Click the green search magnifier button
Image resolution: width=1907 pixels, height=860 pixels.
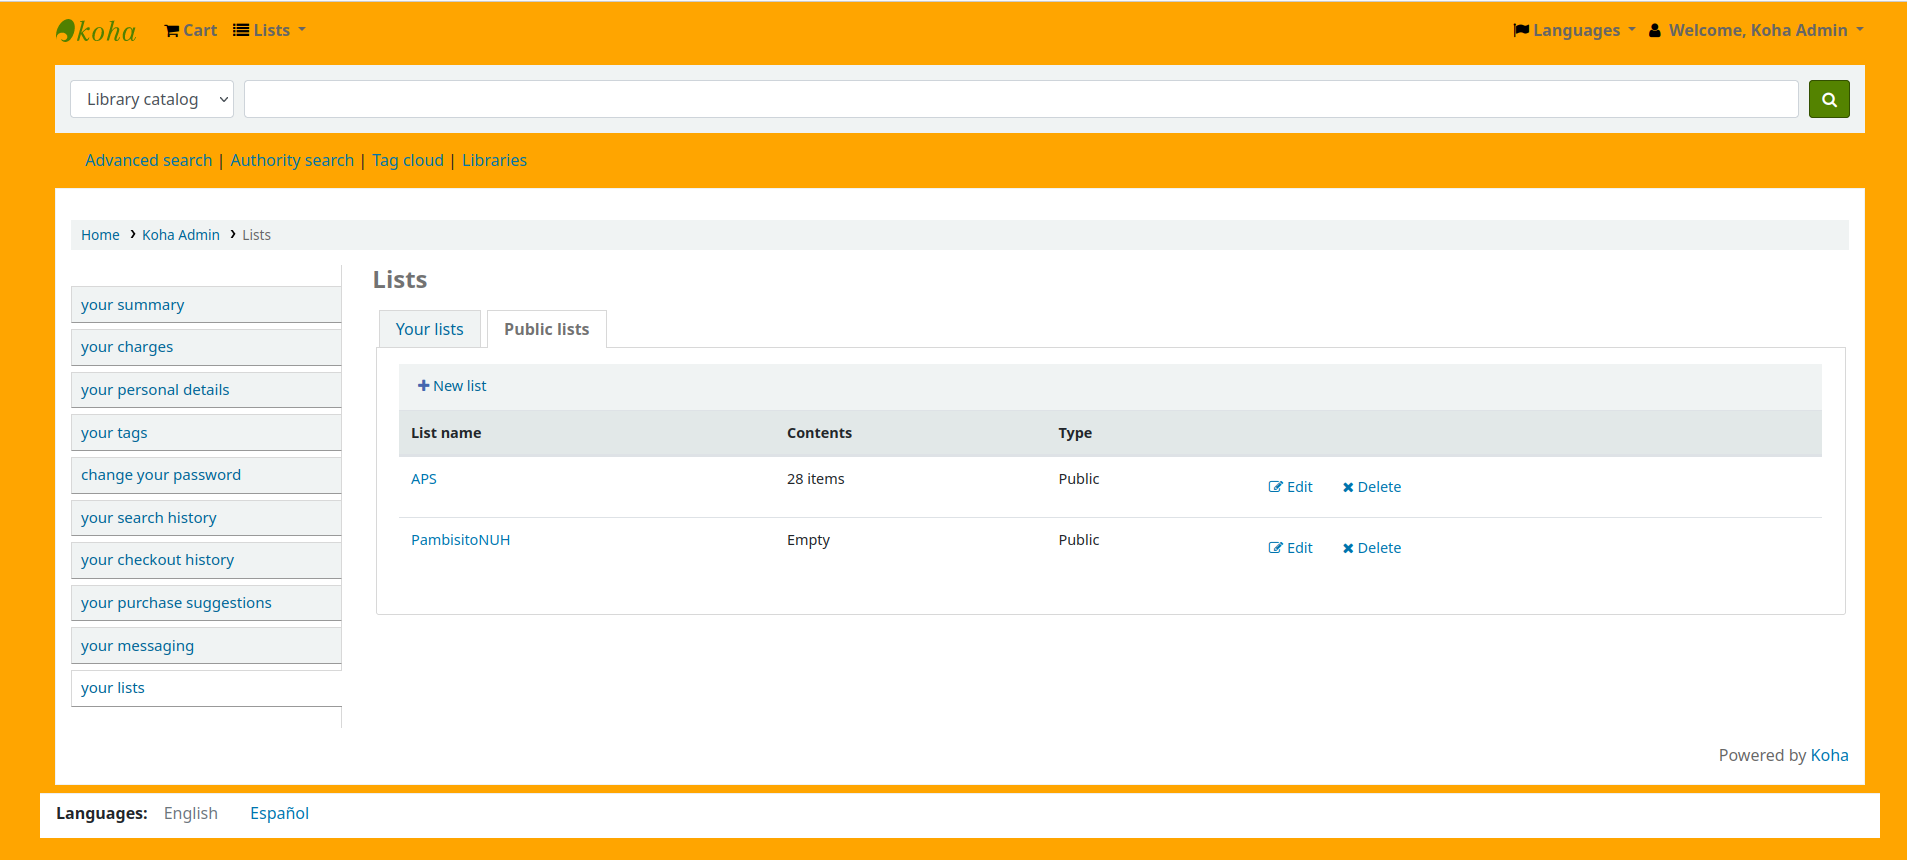point(1828,99)
